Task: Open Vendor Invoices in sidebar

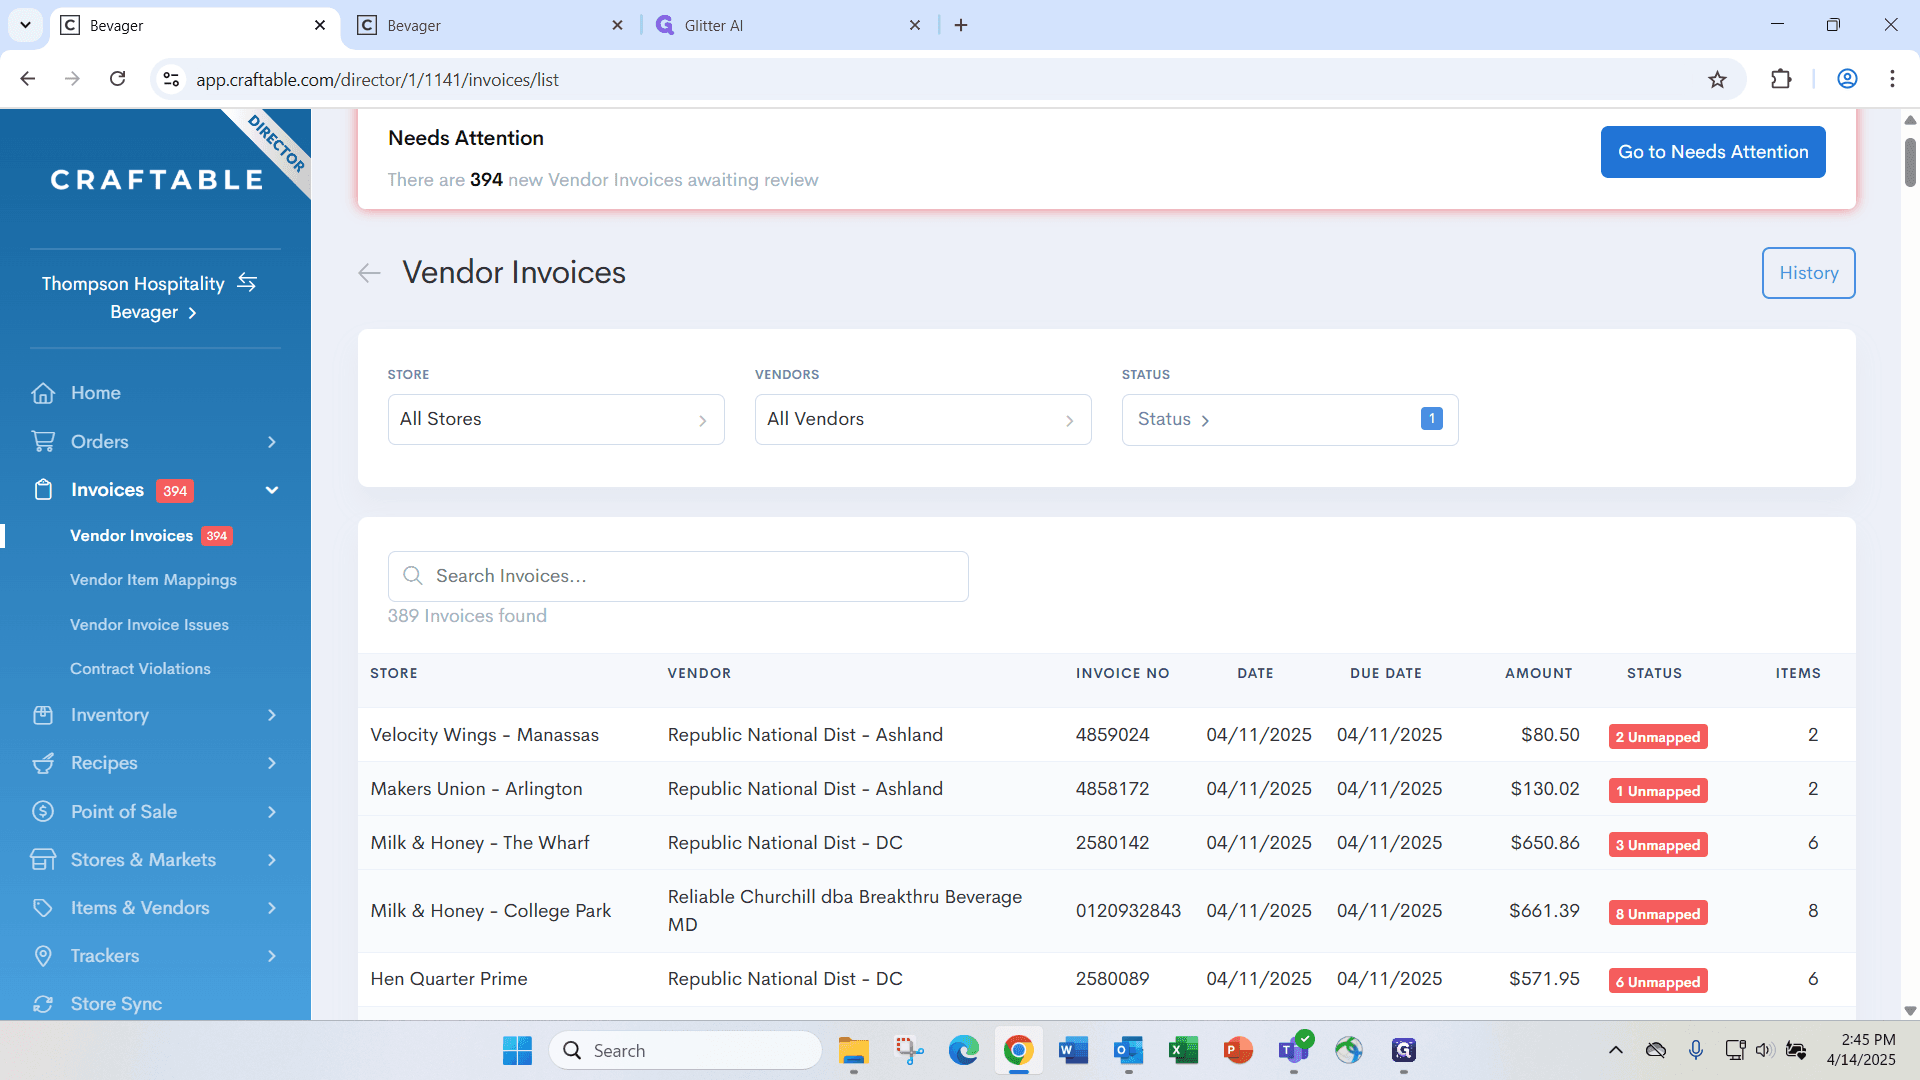Action: [x=131, y=536]
